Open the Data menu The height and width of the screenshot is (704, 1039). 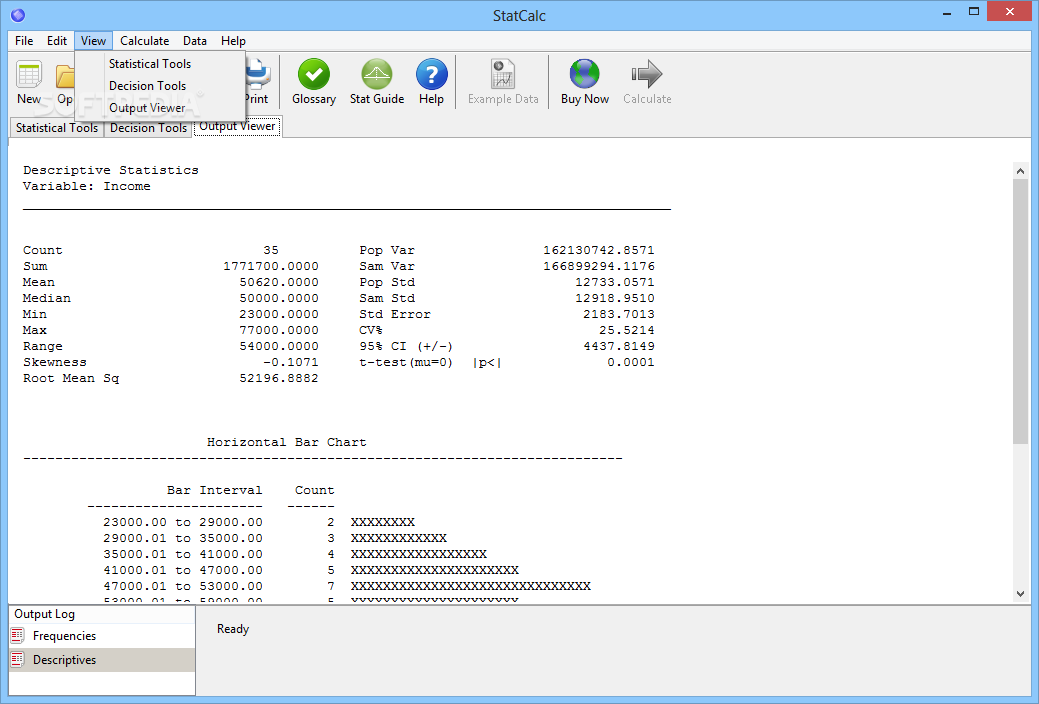(195, 40)
